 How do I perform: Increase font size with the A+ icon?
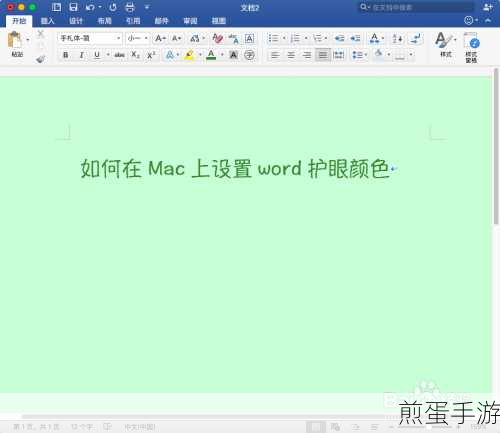160,38
